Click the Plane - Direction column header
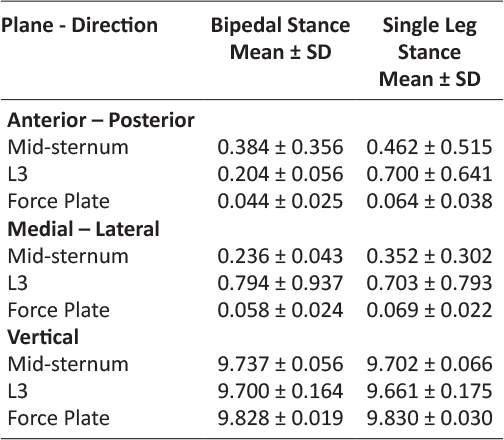 point(79,25)
